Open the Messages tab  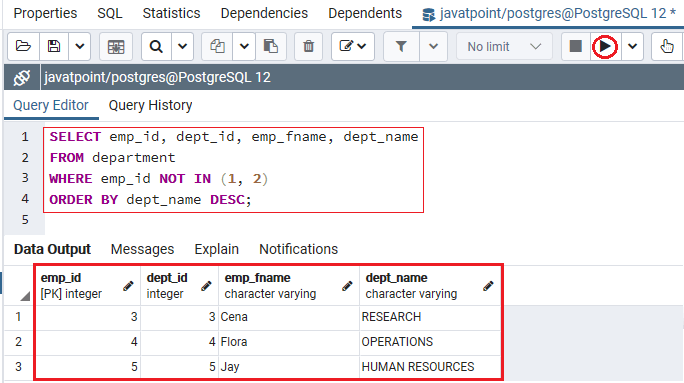point(142,249)
